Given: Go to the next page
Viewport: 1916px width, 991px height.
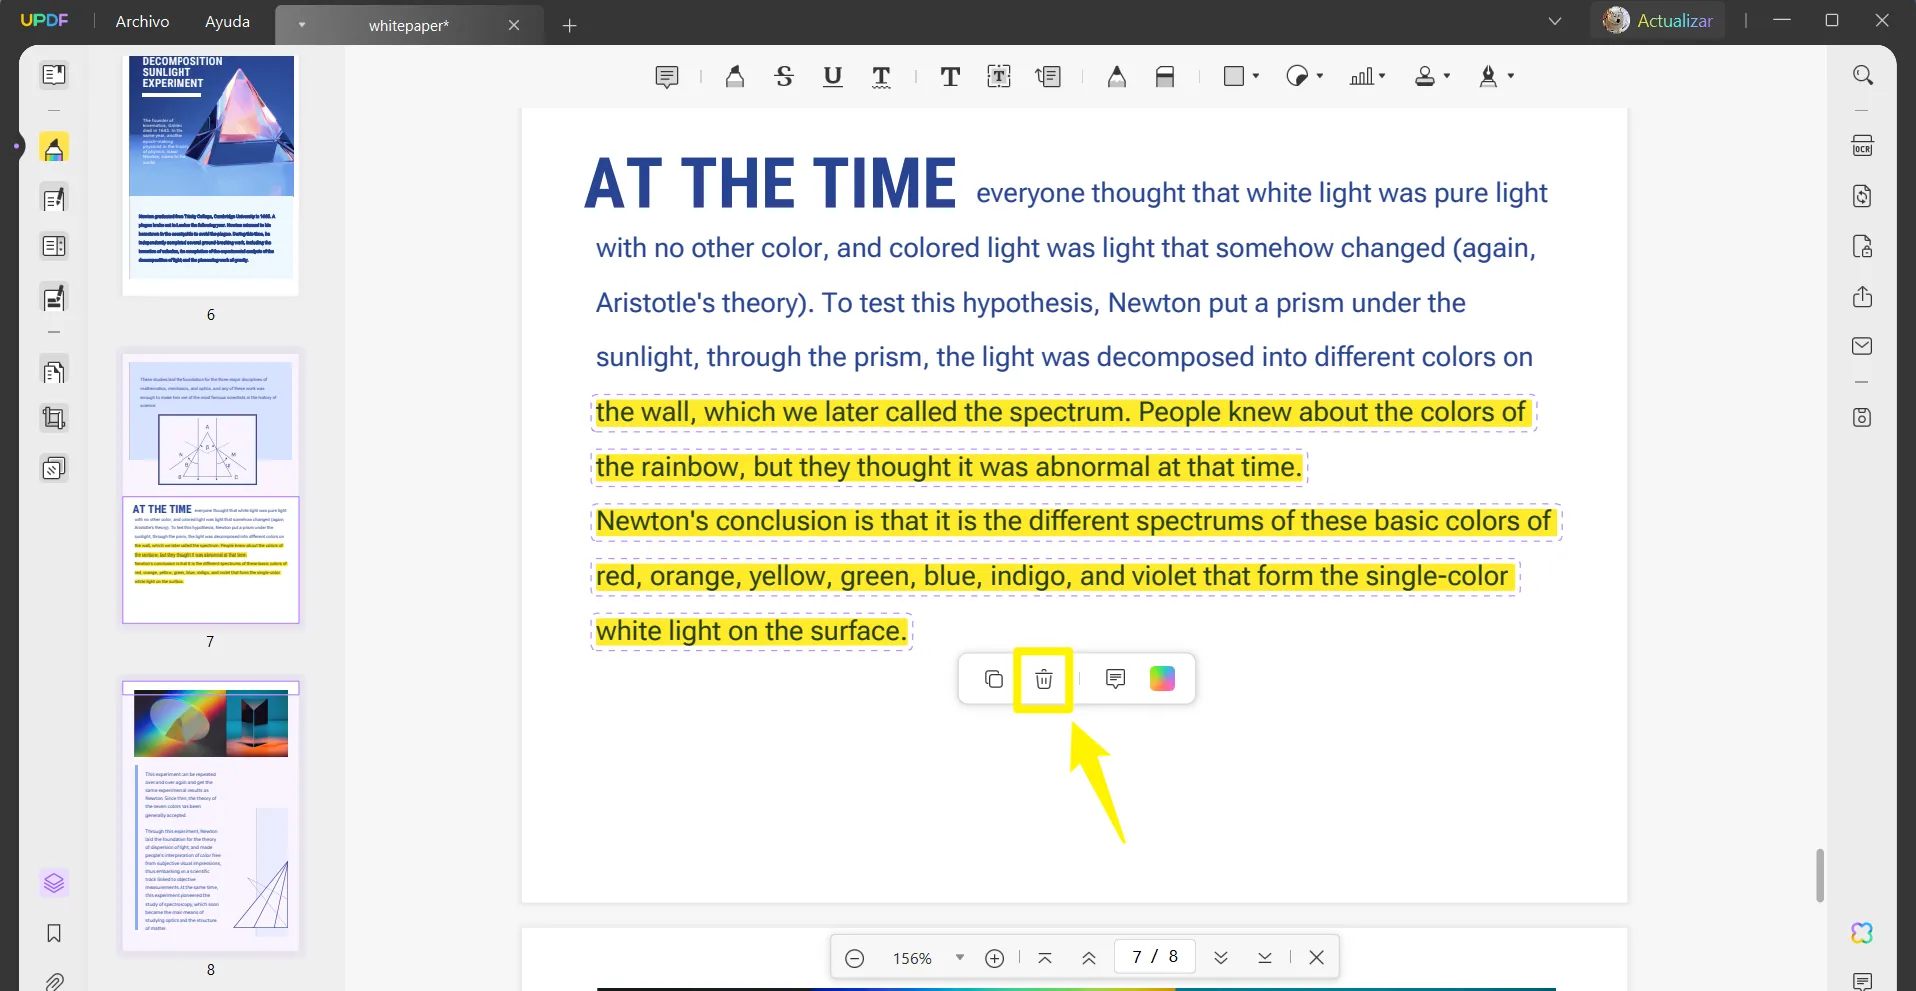Looking at the screenshot, I should 1220,958.
